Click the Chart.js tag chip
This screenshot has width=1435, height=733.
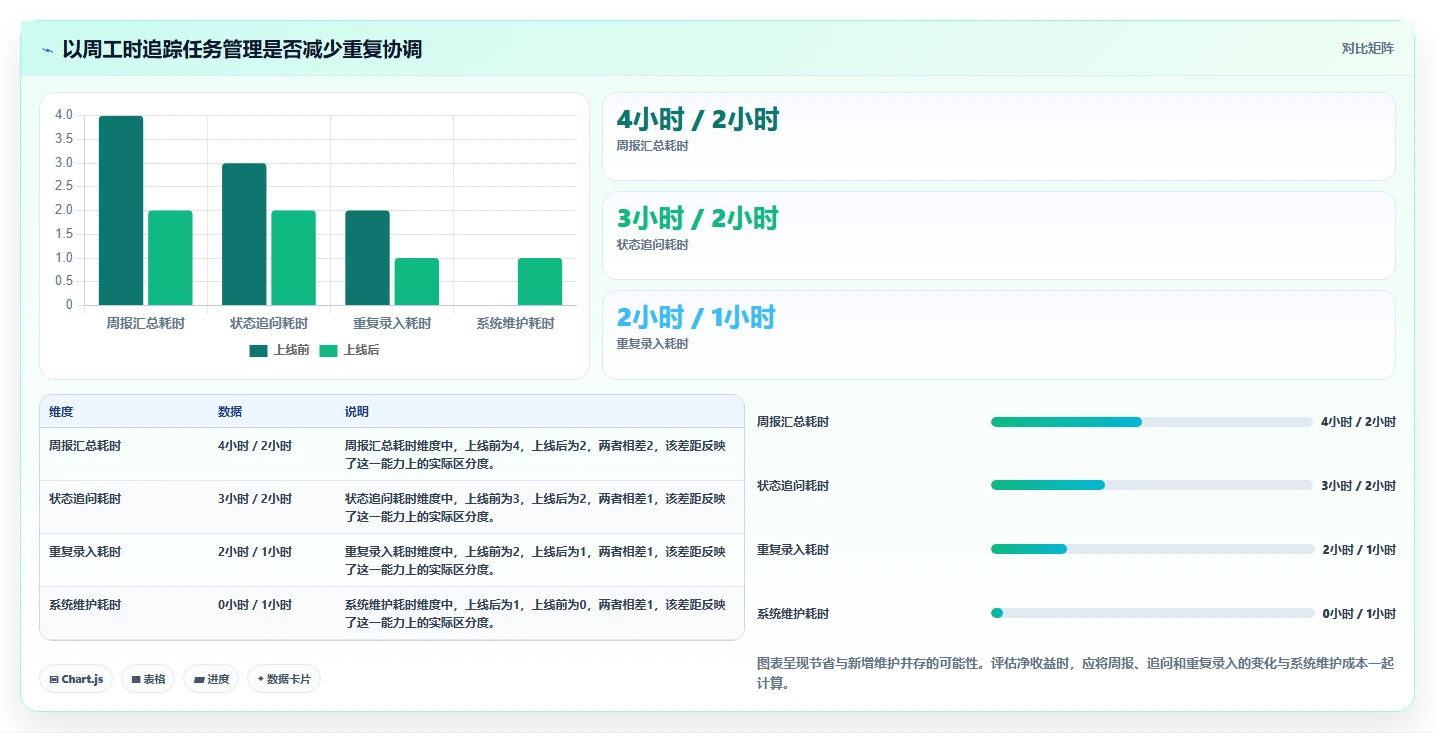click(x=77, y=679)
